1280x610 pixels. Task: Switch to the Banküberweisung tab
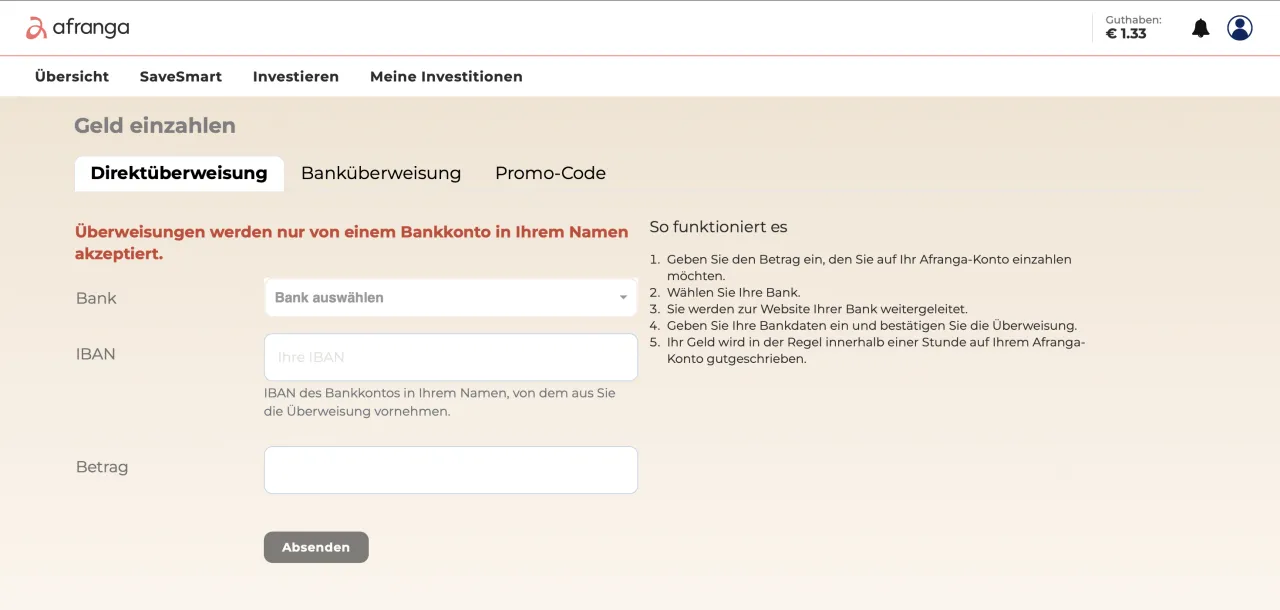point(381,173)
